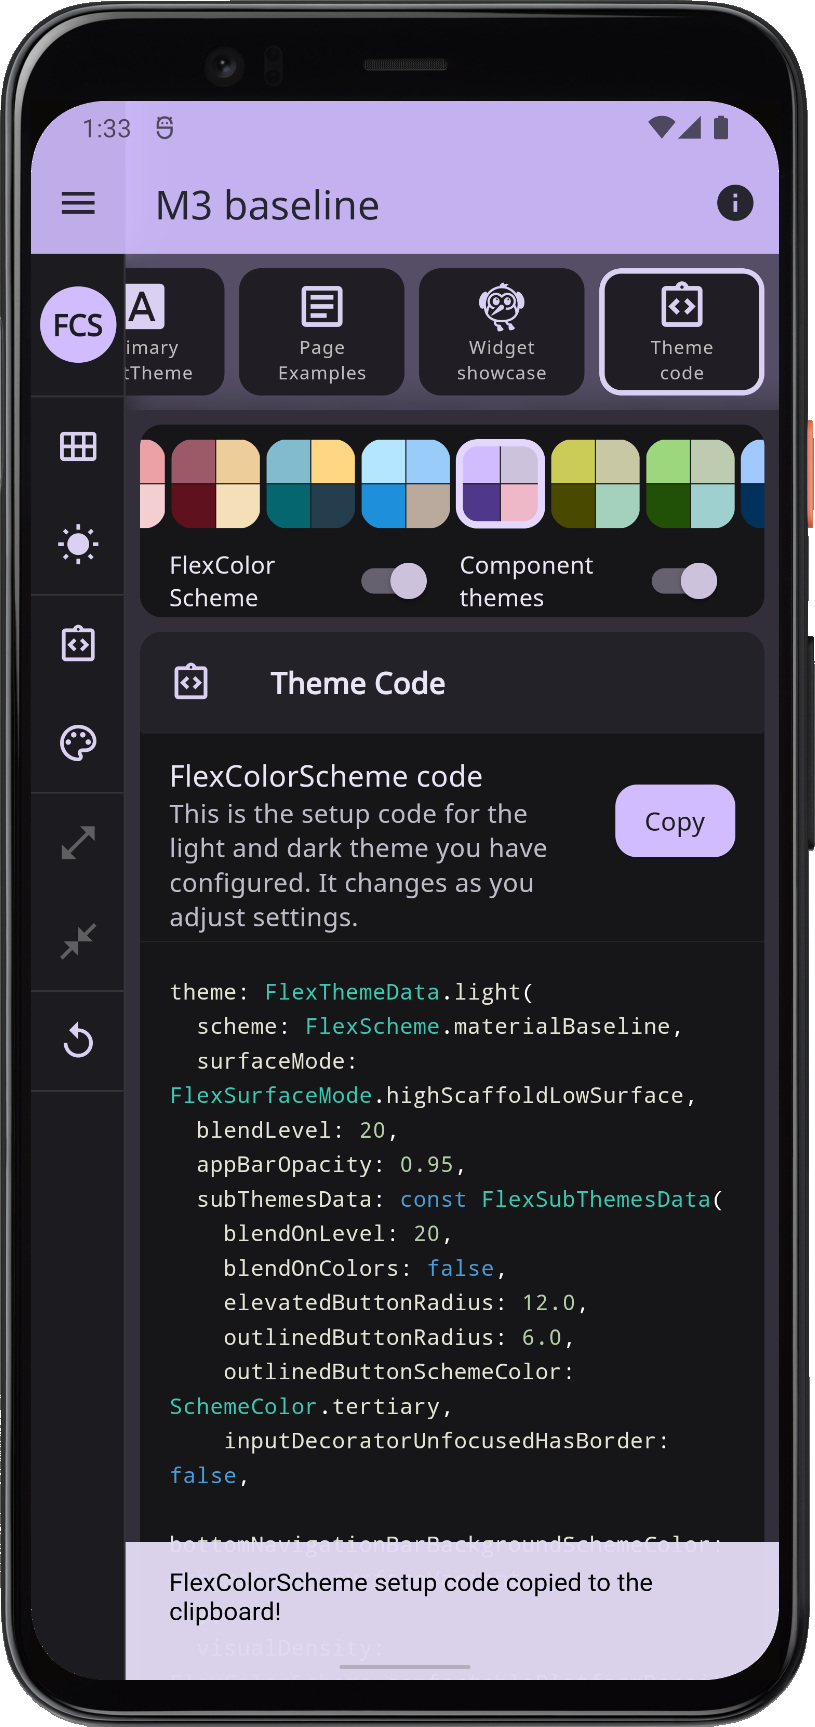Select the Theme code tab
Viewport: 815px width, 1727px height.
(682, 332)
